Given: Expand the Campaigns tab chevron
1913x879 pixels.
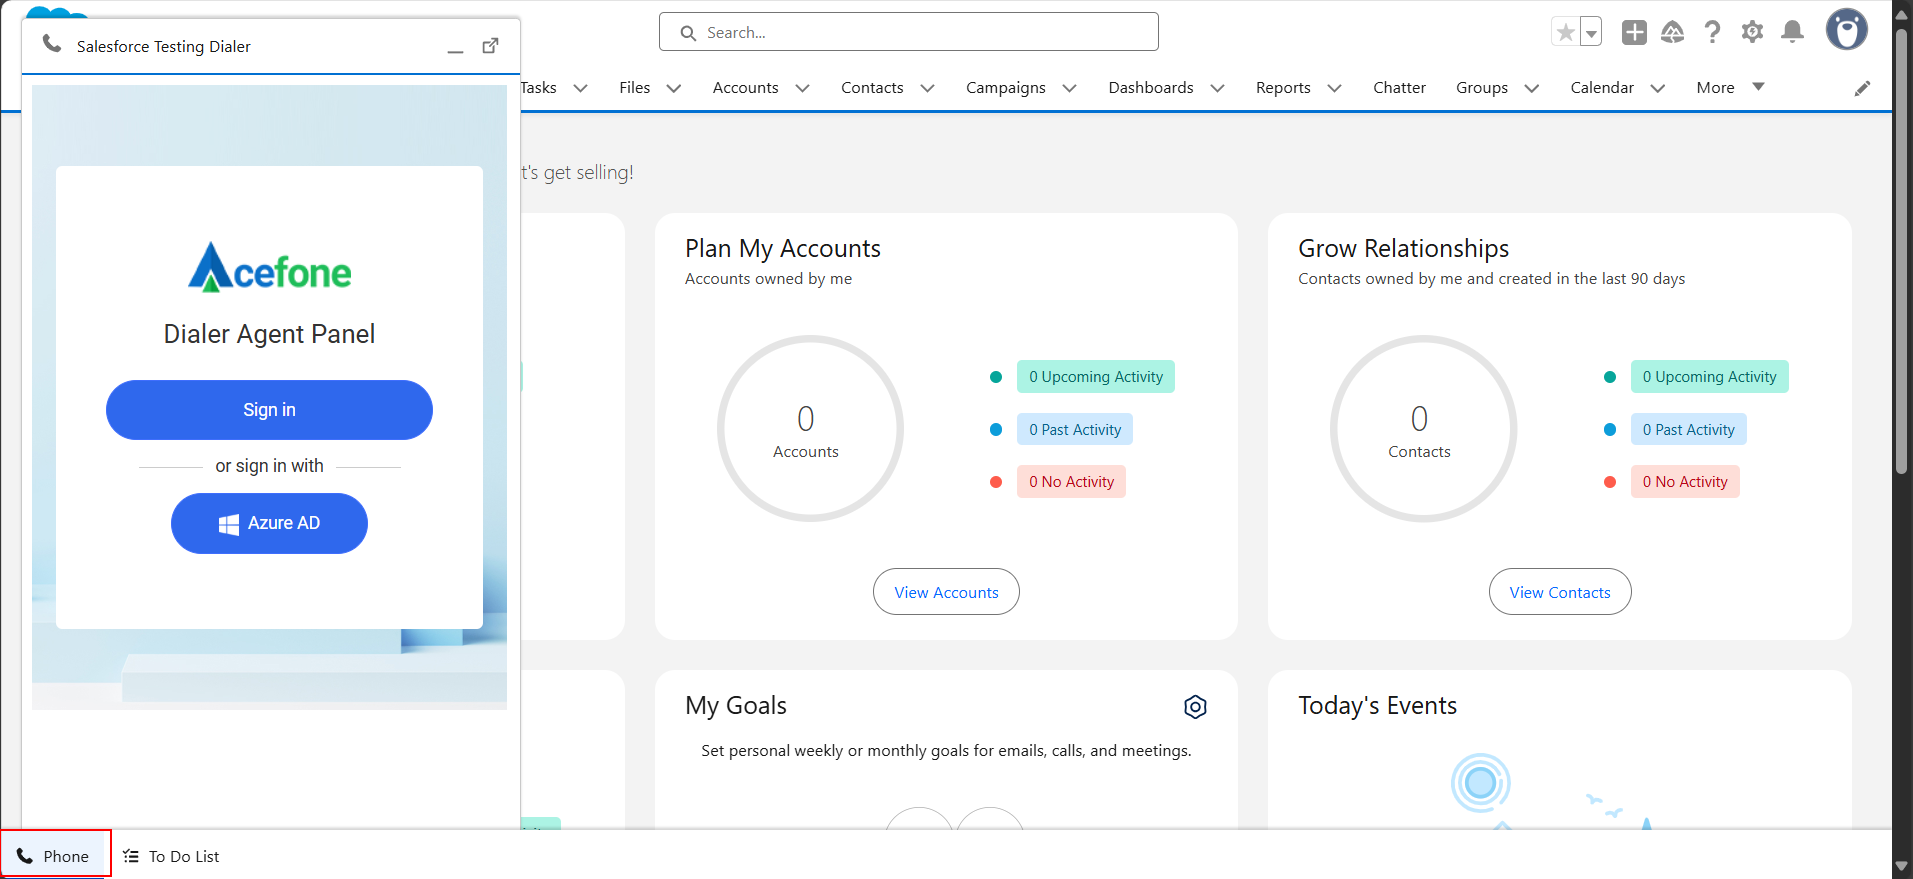Looking at the screenshot, I should pyautogui.click(x=1069, y=88).
